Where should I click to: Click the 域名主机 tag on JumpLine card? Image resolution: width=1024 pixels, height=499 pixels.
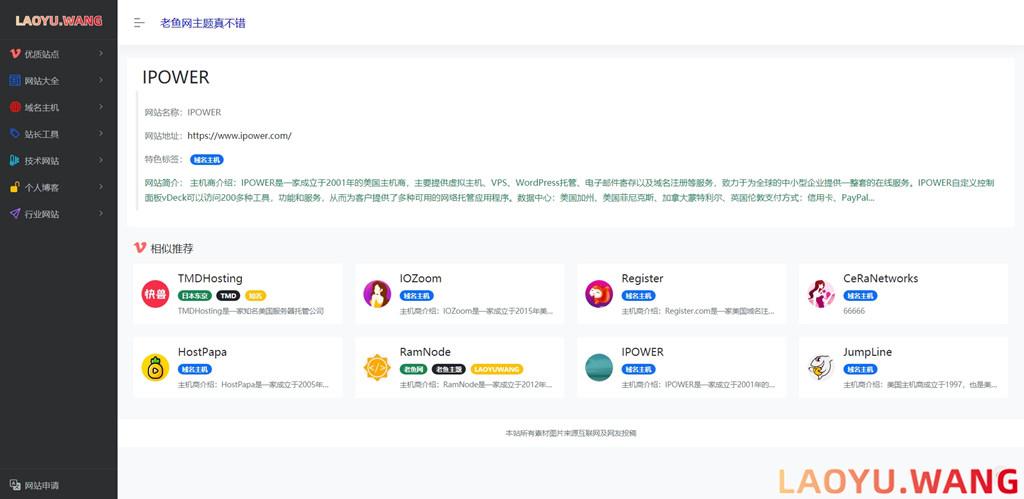(x=860, y=370)
